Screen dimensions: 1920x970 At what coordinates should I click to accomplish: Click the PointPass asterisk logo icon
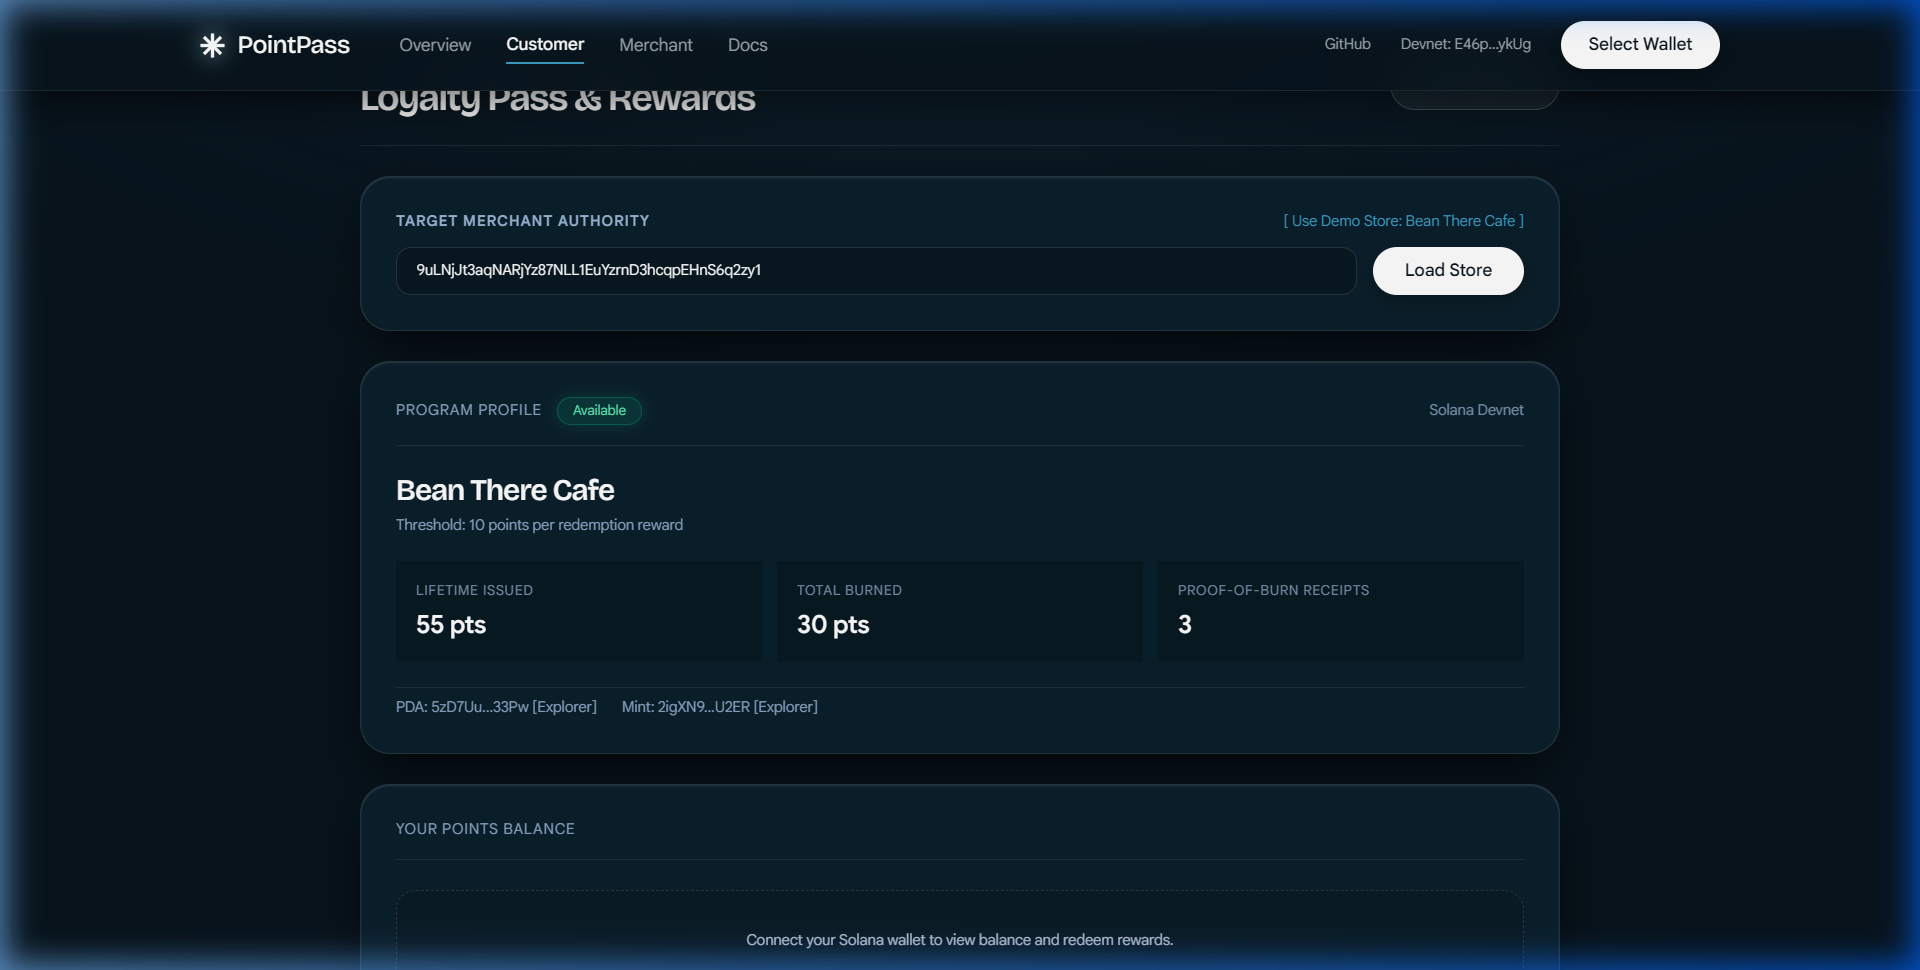coord(212,45)
